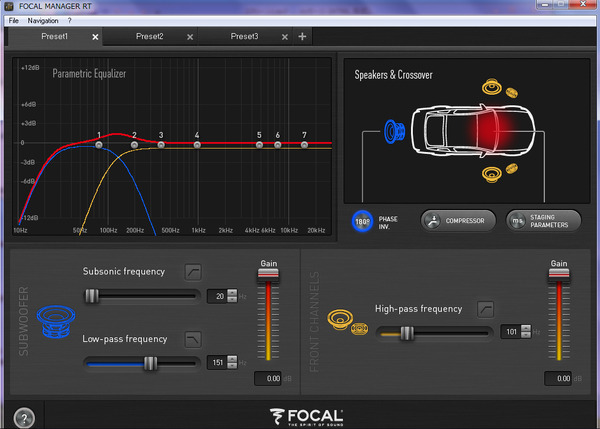The width and height of the screenshot is (600, 429).
Task: Click the subwoofer gain dB value field
Action: coord(268,378)
